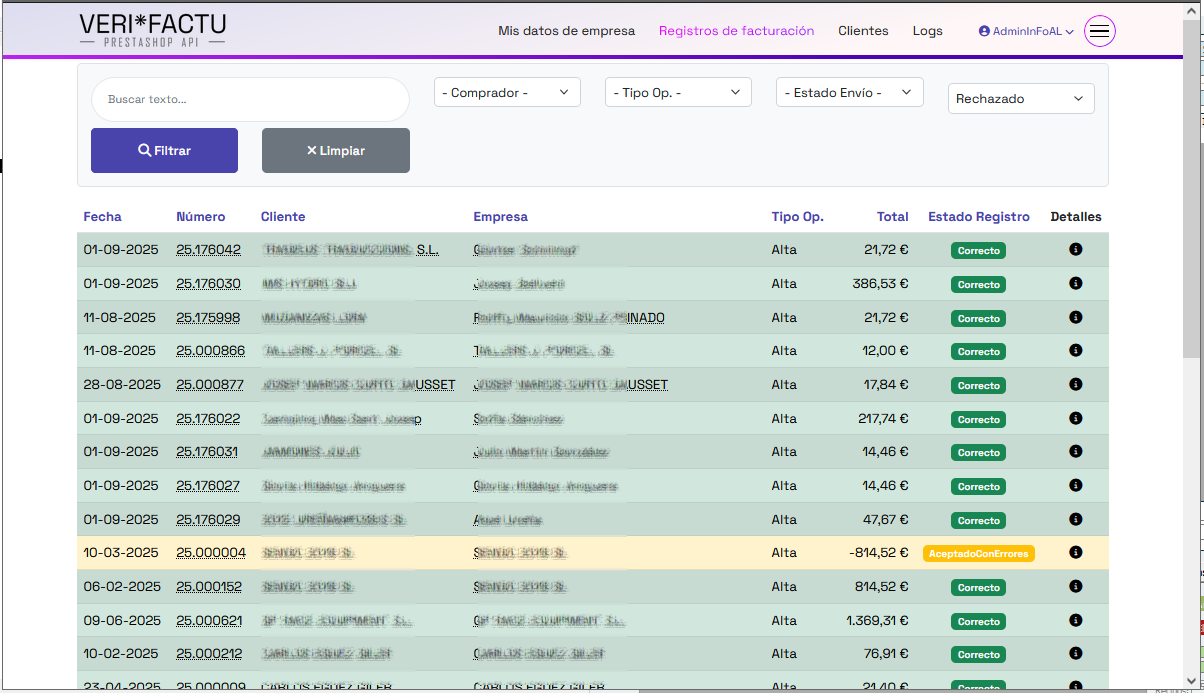Expand the Comprador dropdown

507,93
